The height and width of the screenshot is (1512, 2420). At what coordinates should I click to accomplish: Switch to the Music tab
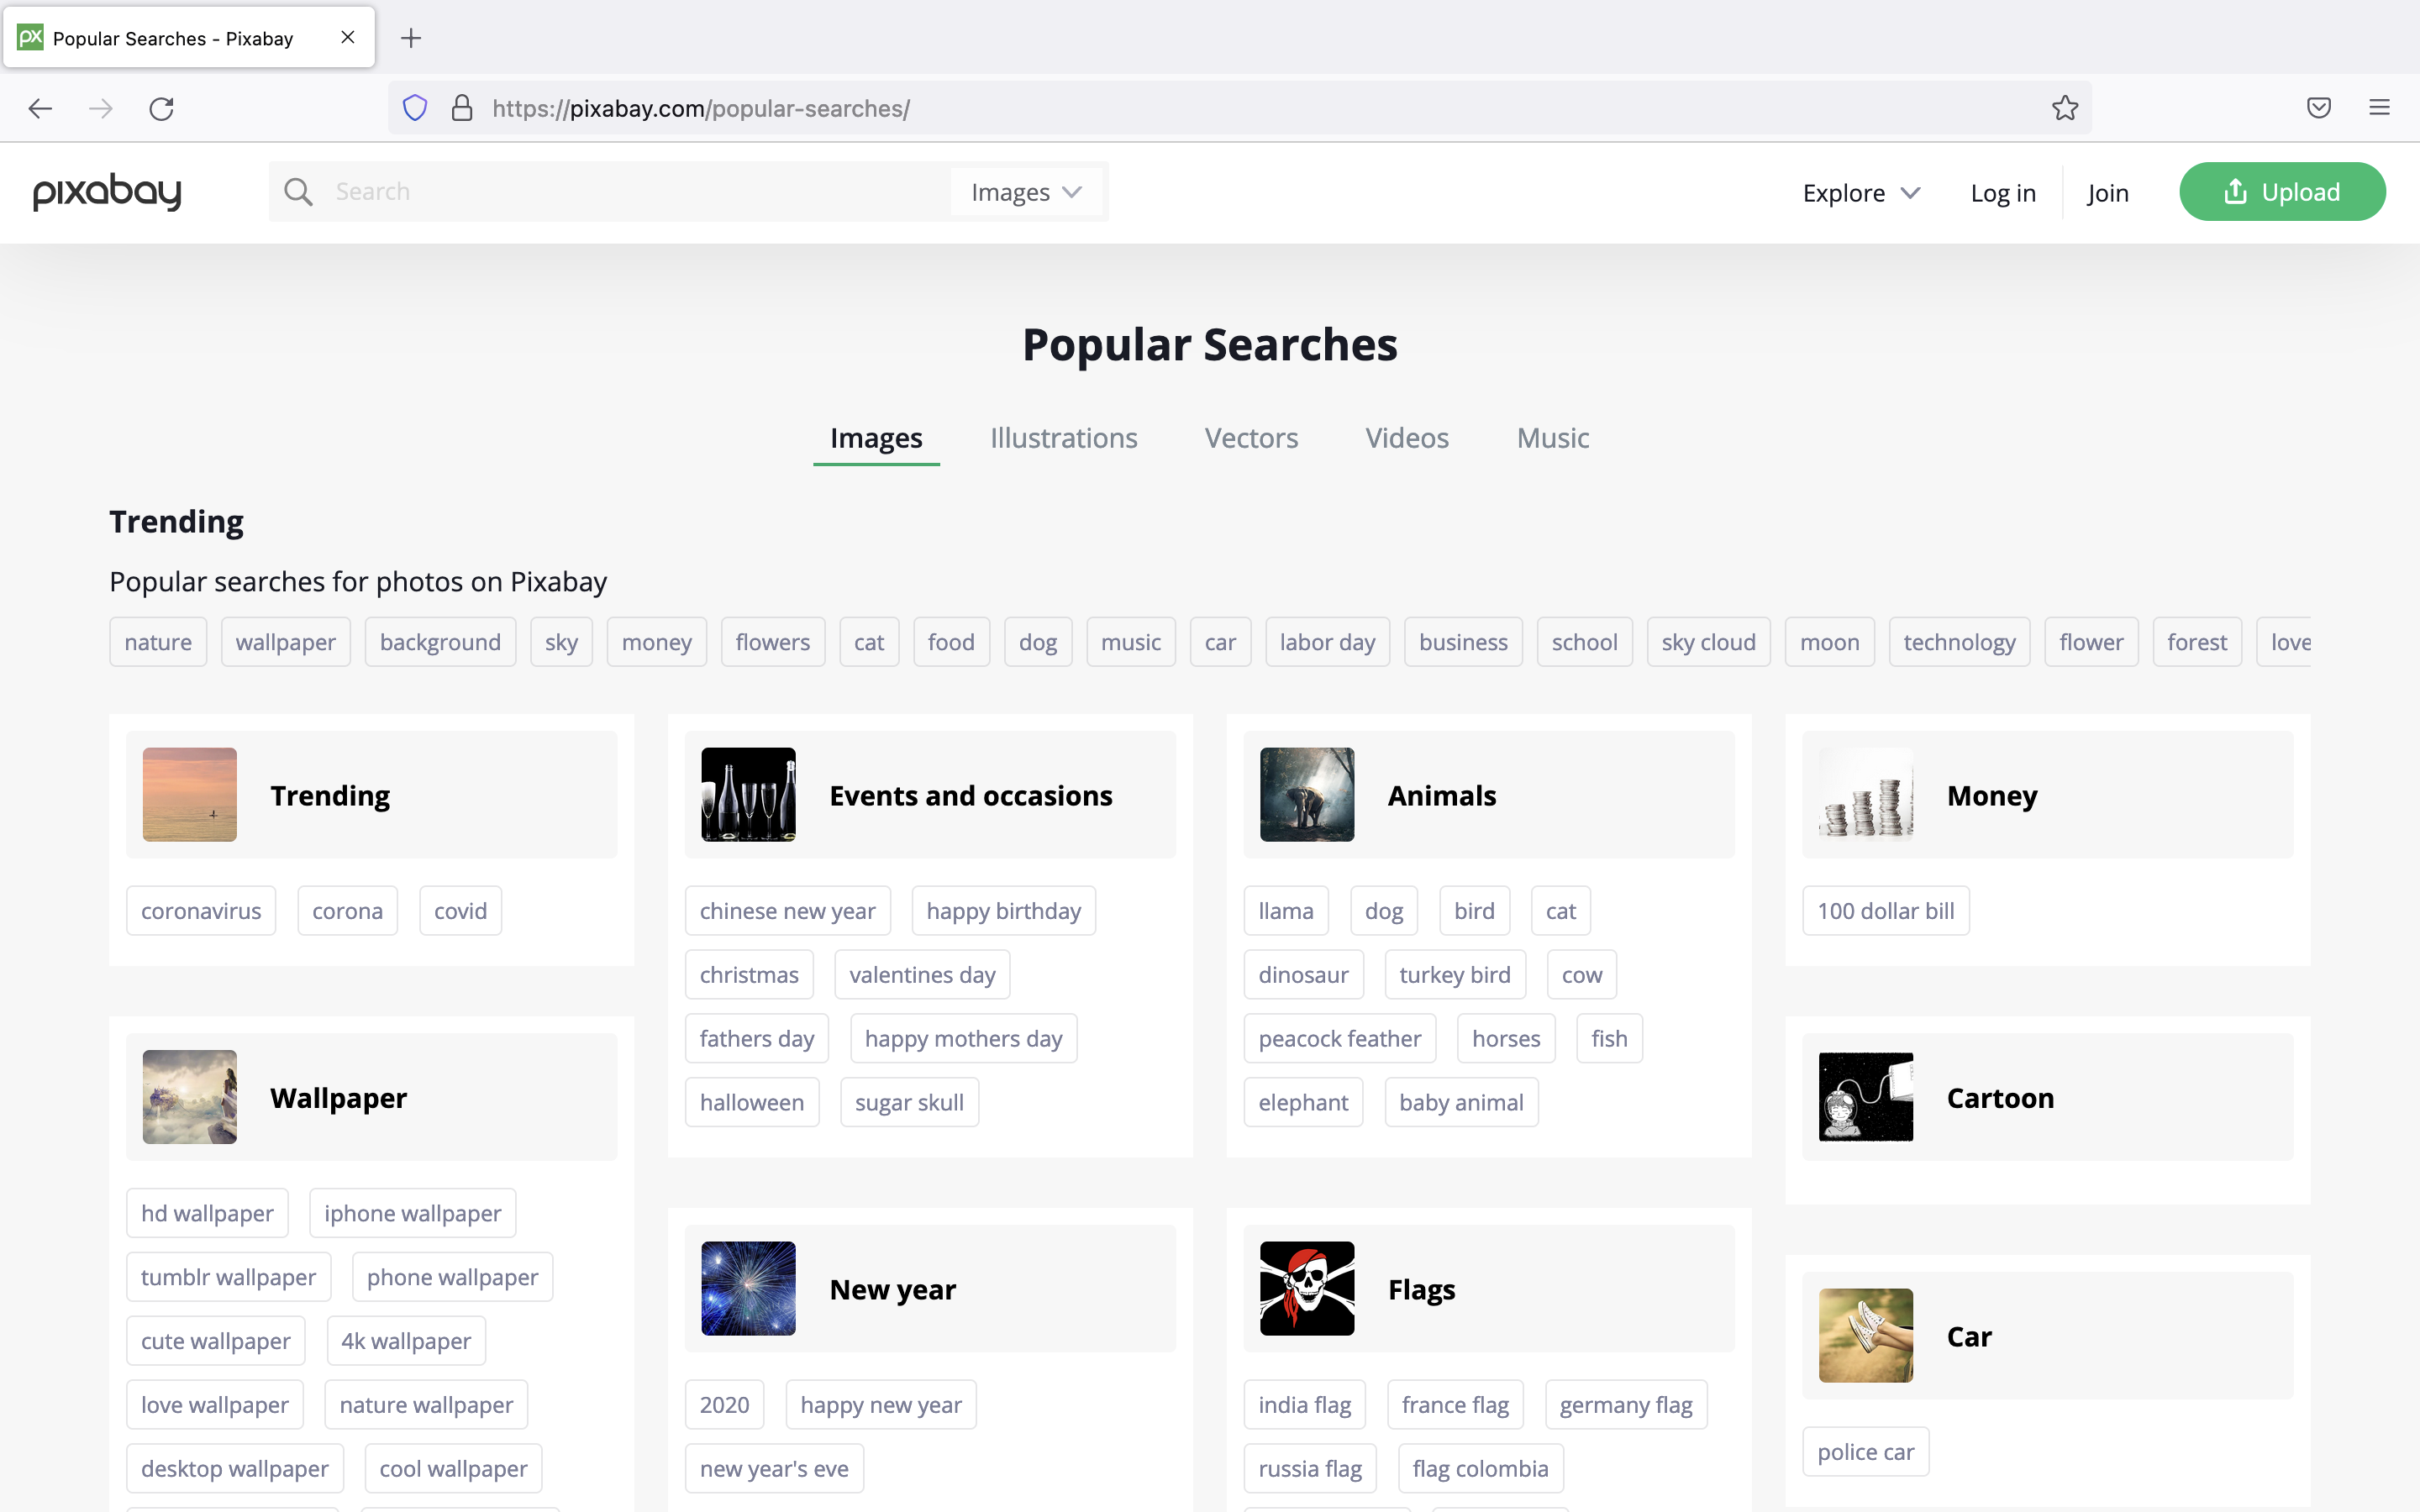coord(1552,438)
